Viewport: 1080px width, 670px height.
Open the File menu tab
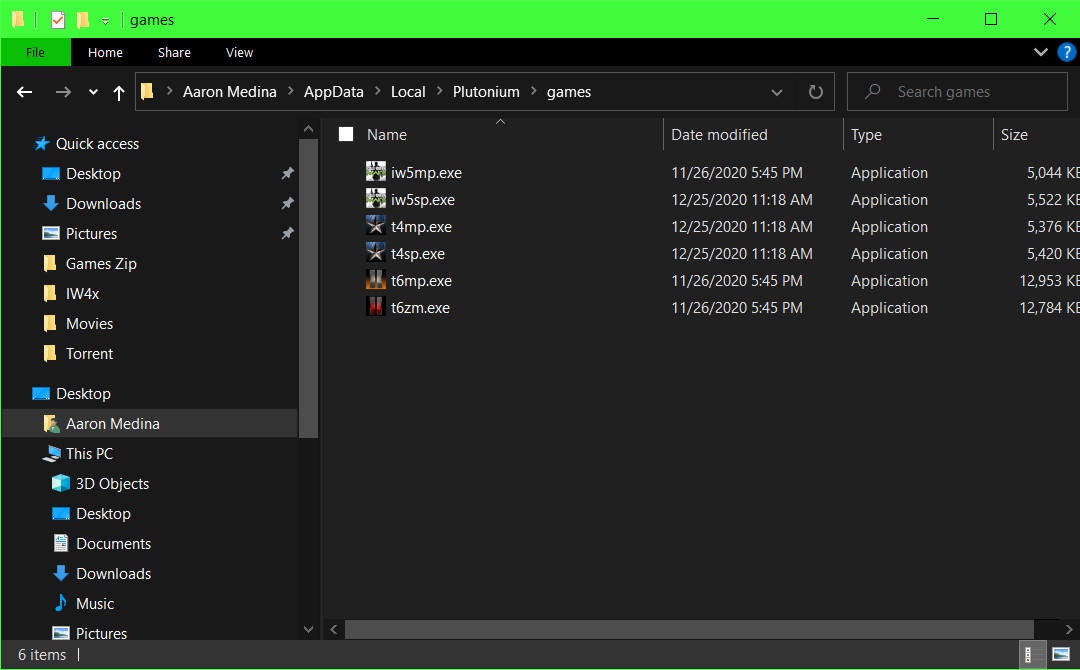35,52
